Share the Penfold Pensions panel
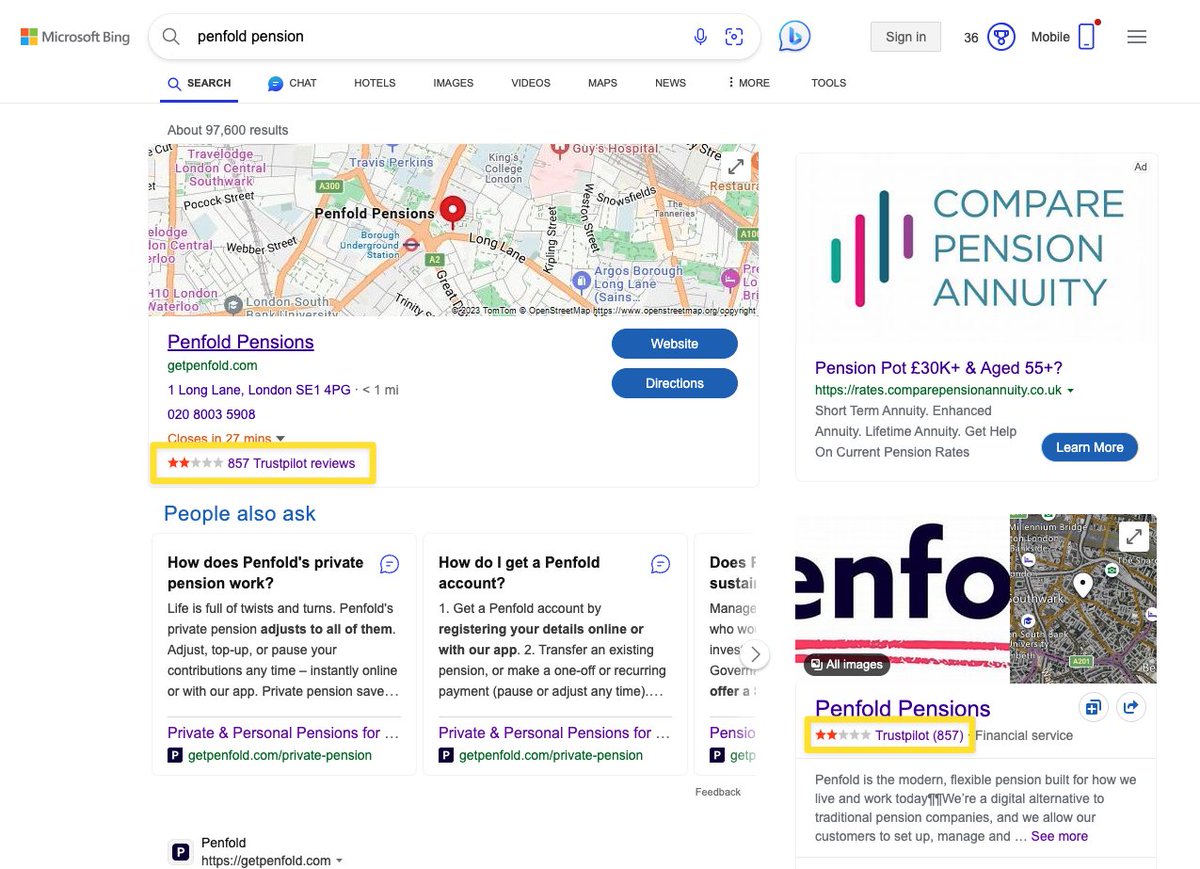The height and width of the screenshot is (869, 1200). pyautogui.click(x=1131, y=707)
